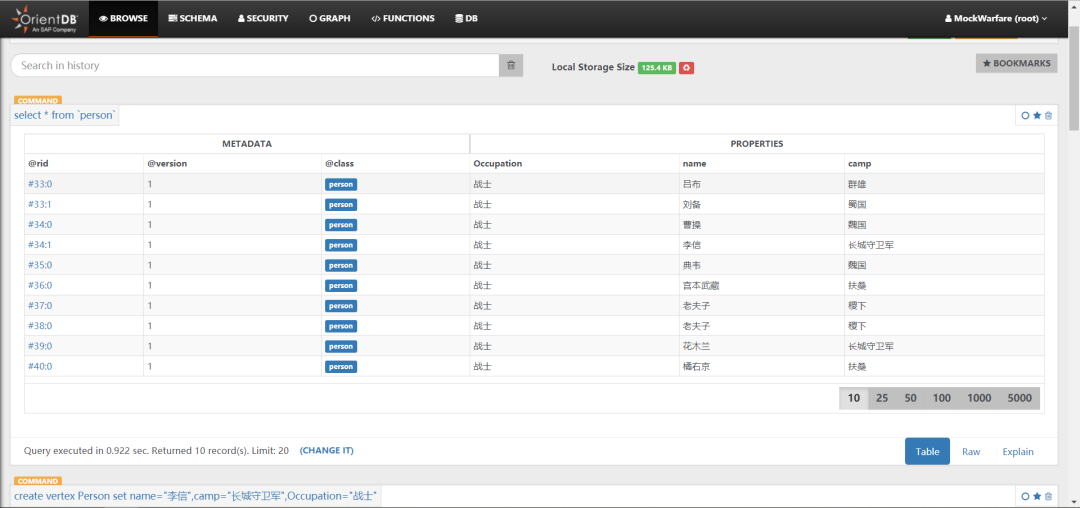Viewport: 1080px width, 508px height.
Task: Set page size to 10
Action: (x=853, y=398)
